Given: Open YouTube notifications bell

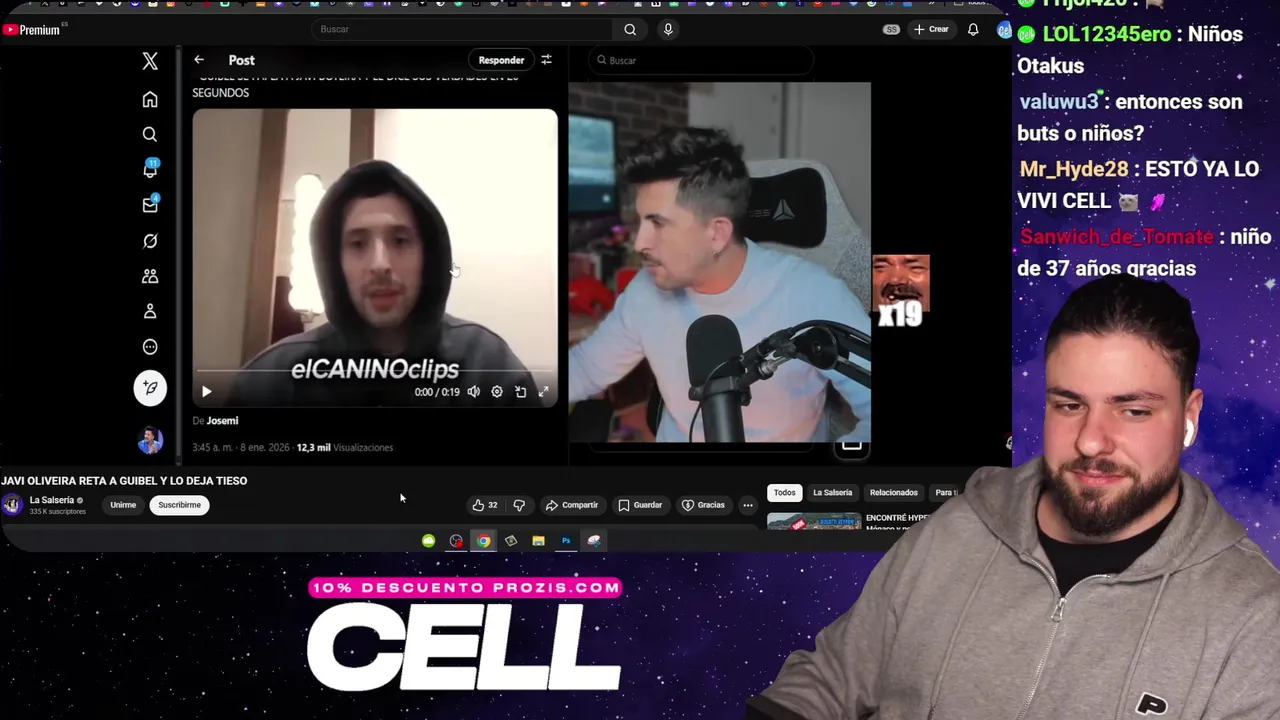Looking at the screenshot, I should tap(973, 29).
